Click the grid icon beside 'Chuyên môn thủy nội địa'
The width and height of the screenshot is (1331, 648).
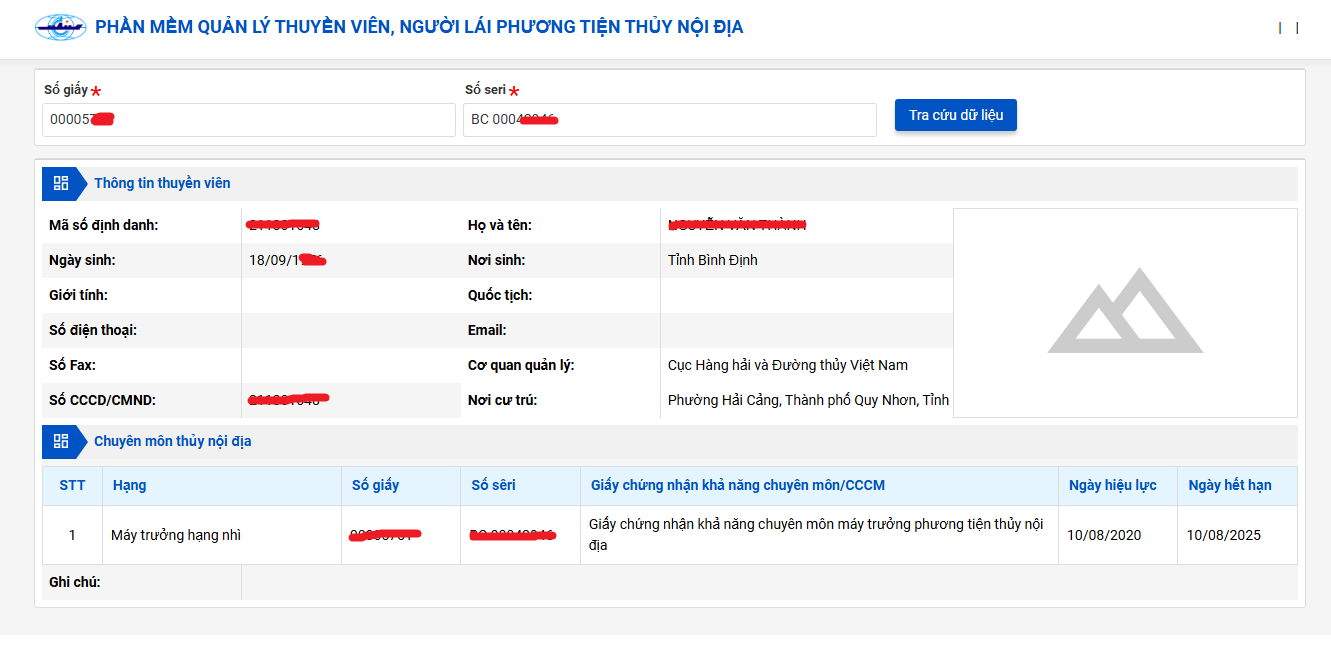60,440
